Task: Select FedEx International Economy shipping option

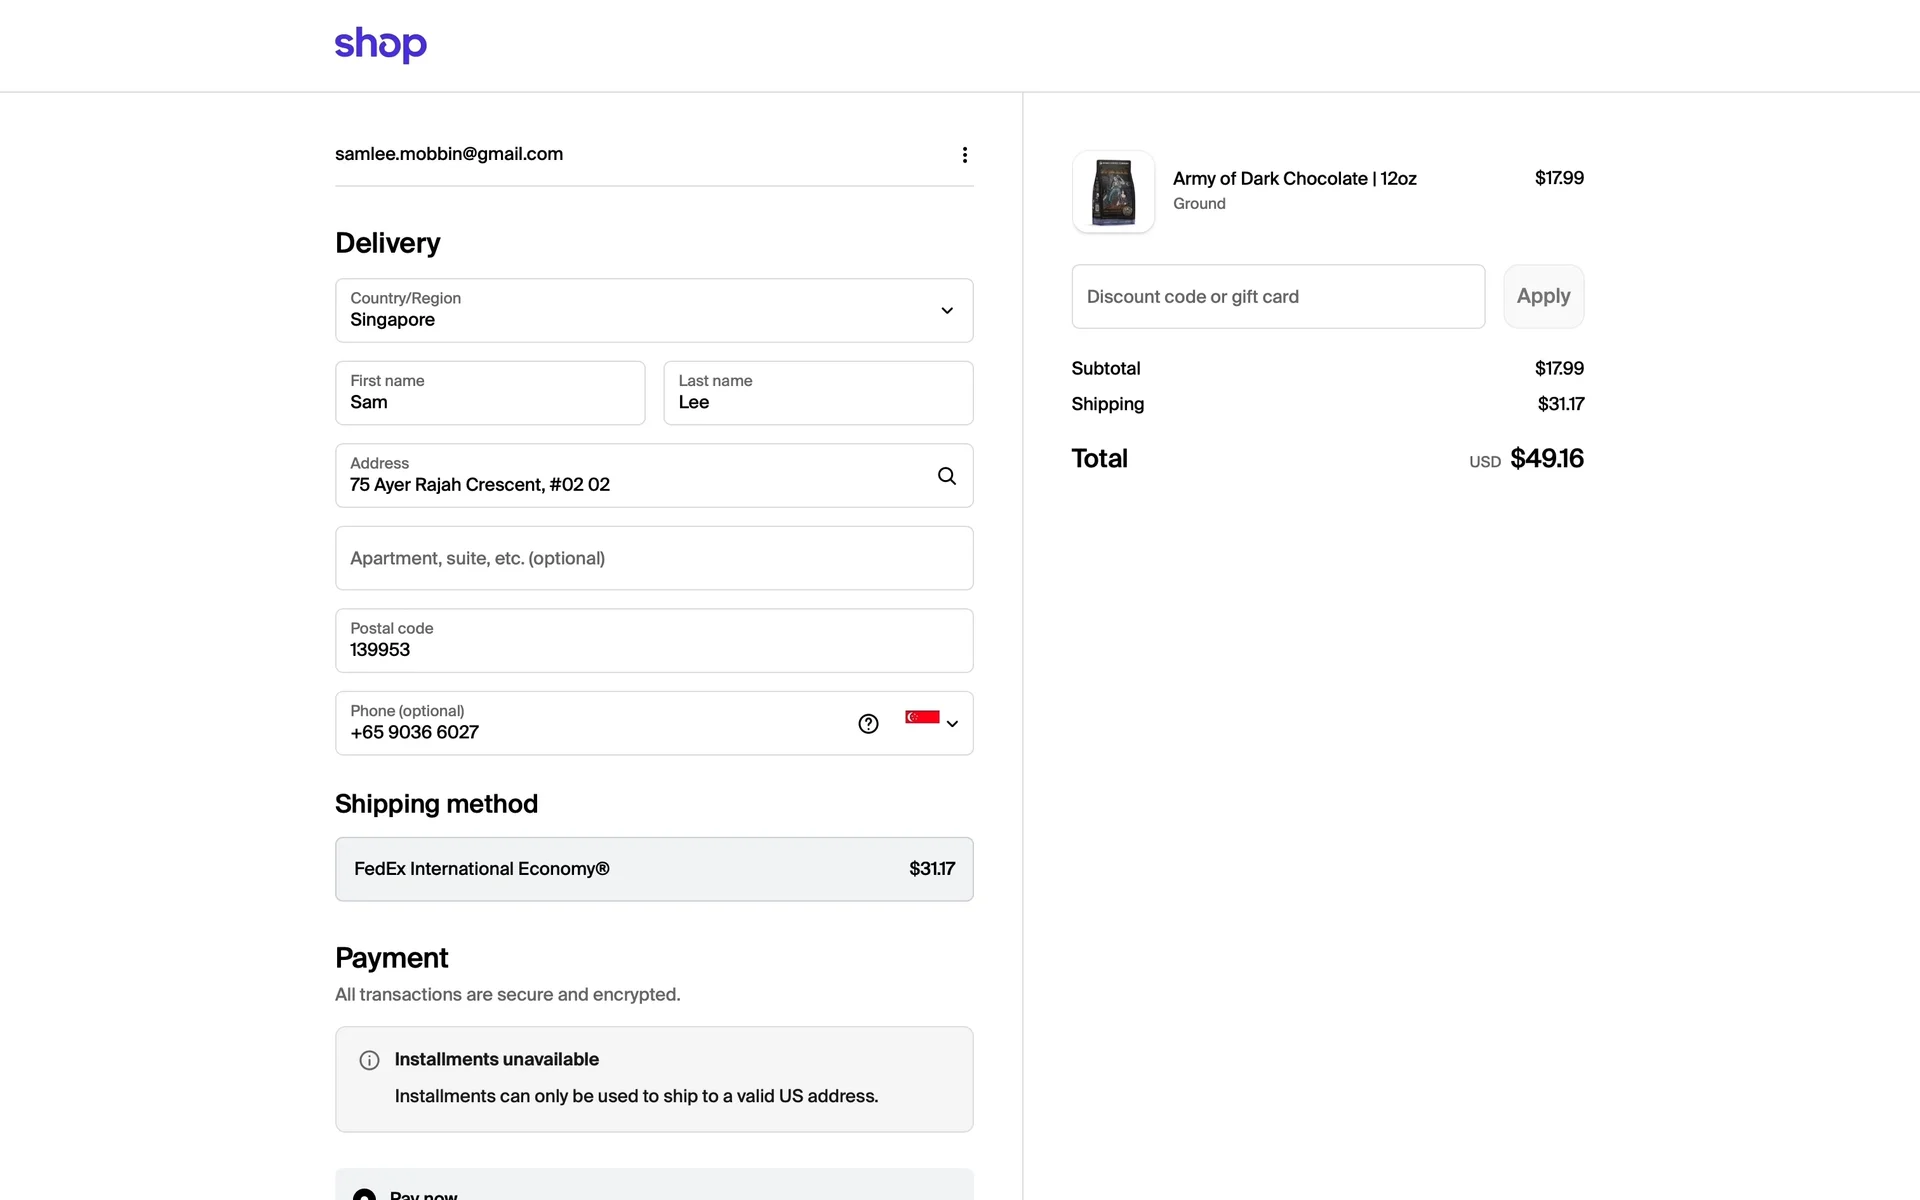Action: [654, 869]
